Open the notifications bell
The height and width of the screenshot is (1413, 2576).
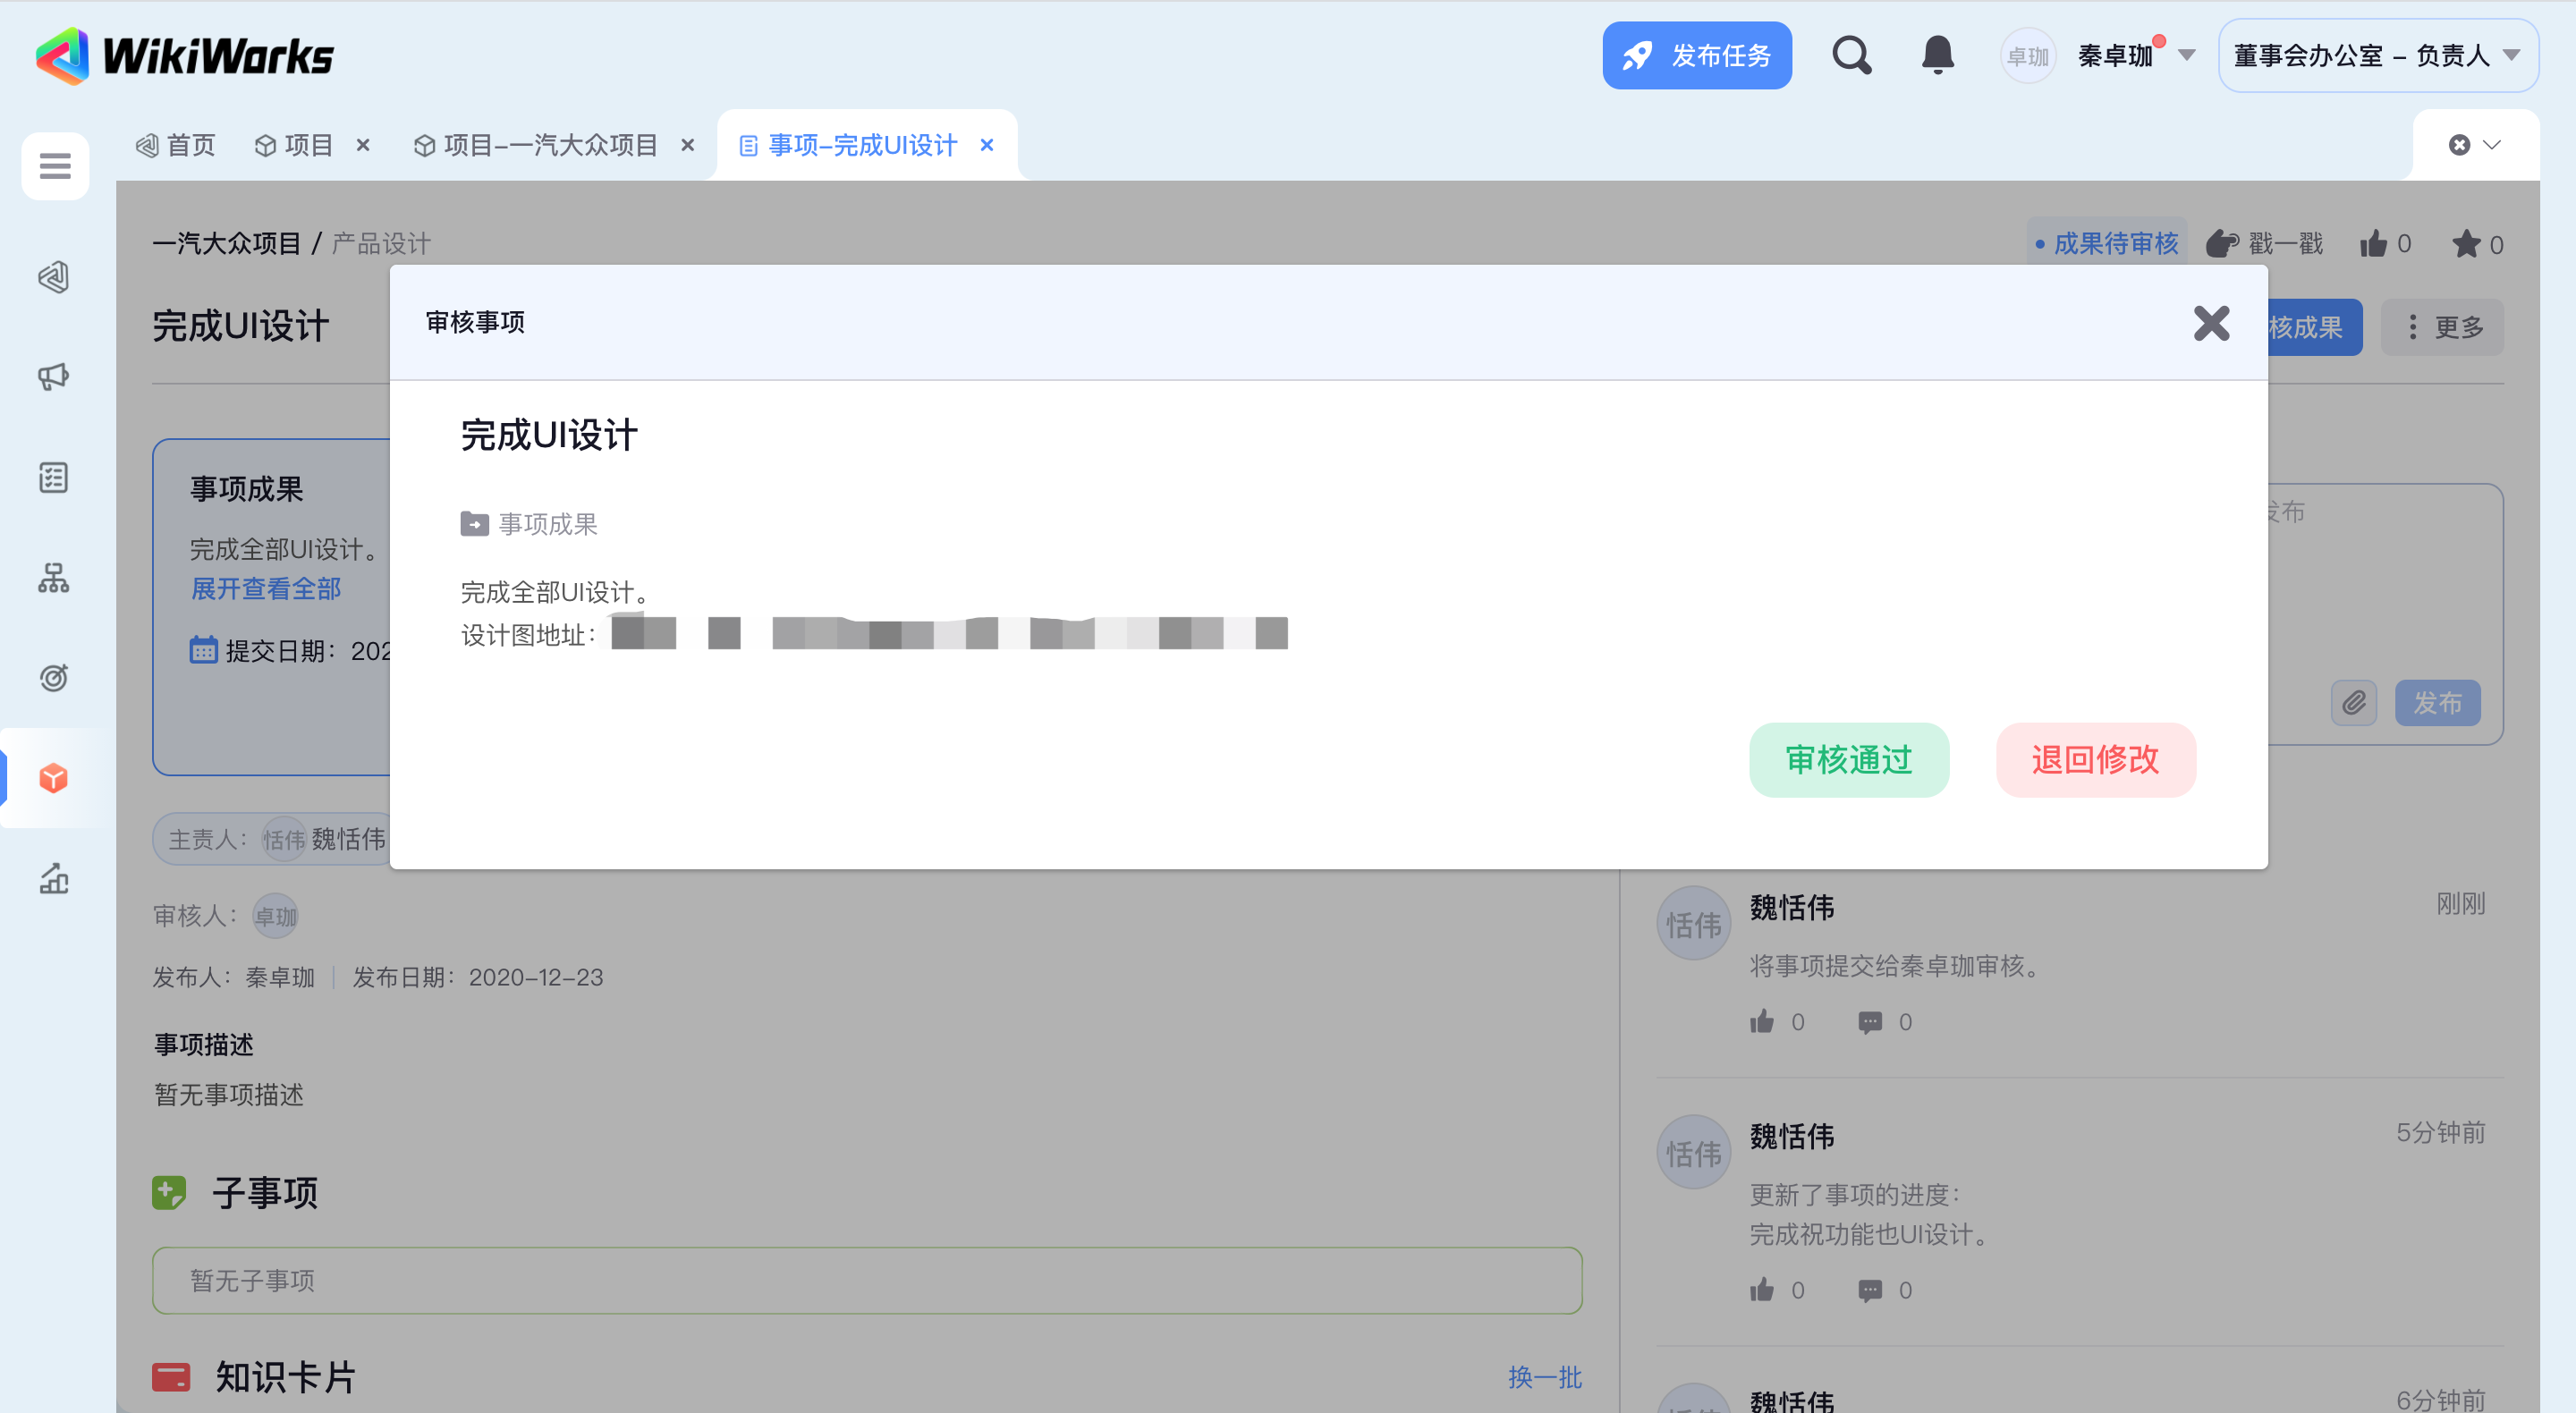(x=1937, y=56)
